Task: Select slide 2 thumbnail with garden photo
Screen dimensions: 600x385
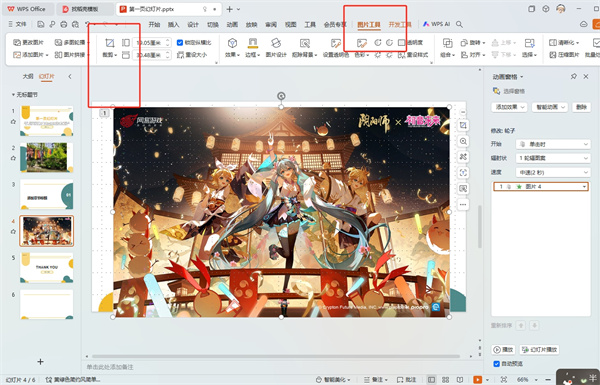Action: pos(47,157)
